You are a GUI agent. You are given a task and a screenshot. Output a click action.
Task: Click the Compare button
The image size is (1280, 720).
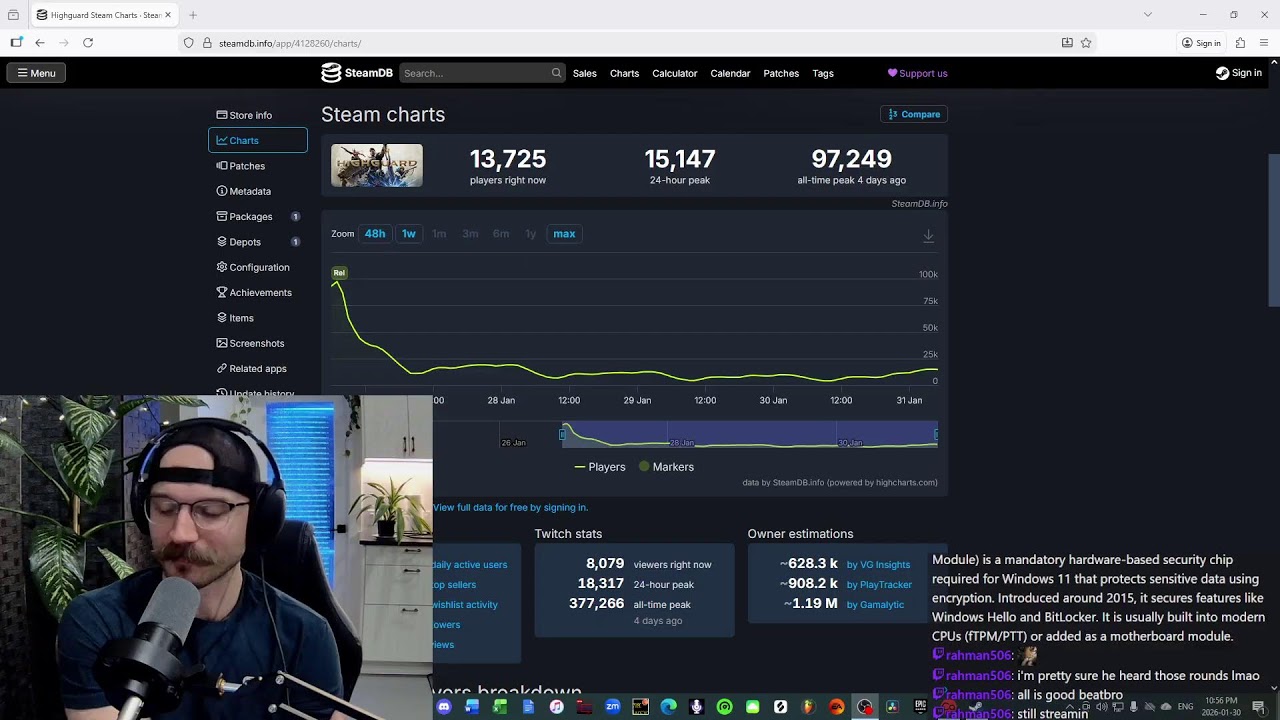pyautogui.click(x=914, y=114)
